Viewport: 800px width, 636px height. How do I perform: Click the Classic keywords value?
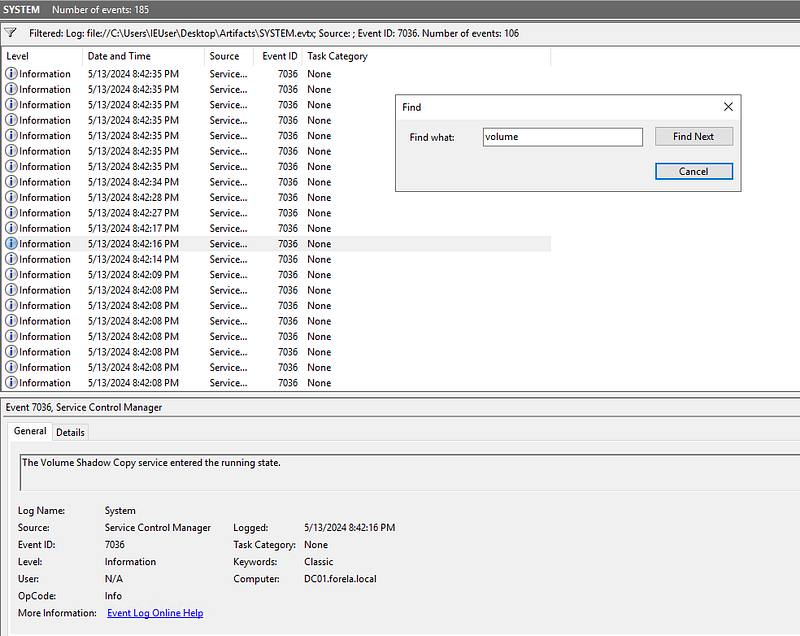pos(318,562)
